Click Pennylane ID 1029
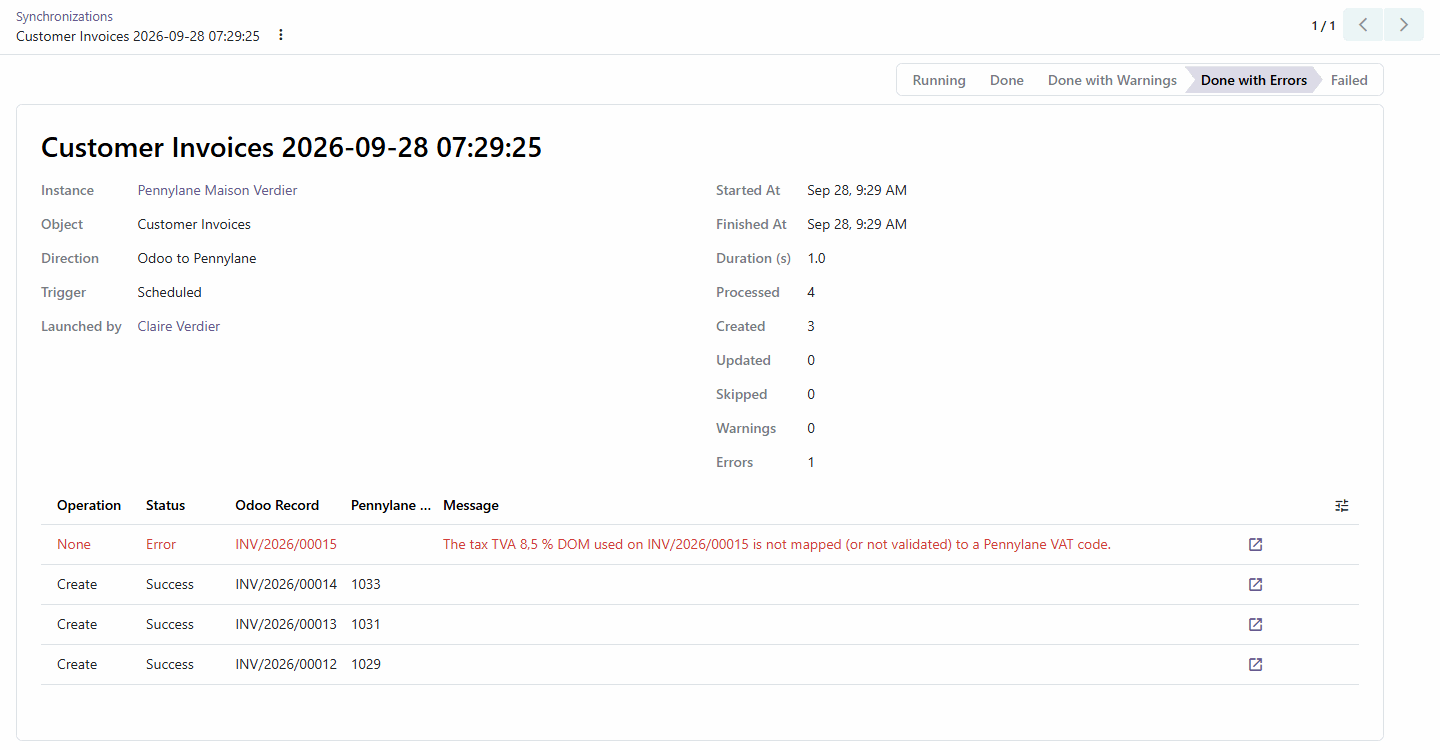This screenshot has width=1440, height=750. tap(366, 664)
